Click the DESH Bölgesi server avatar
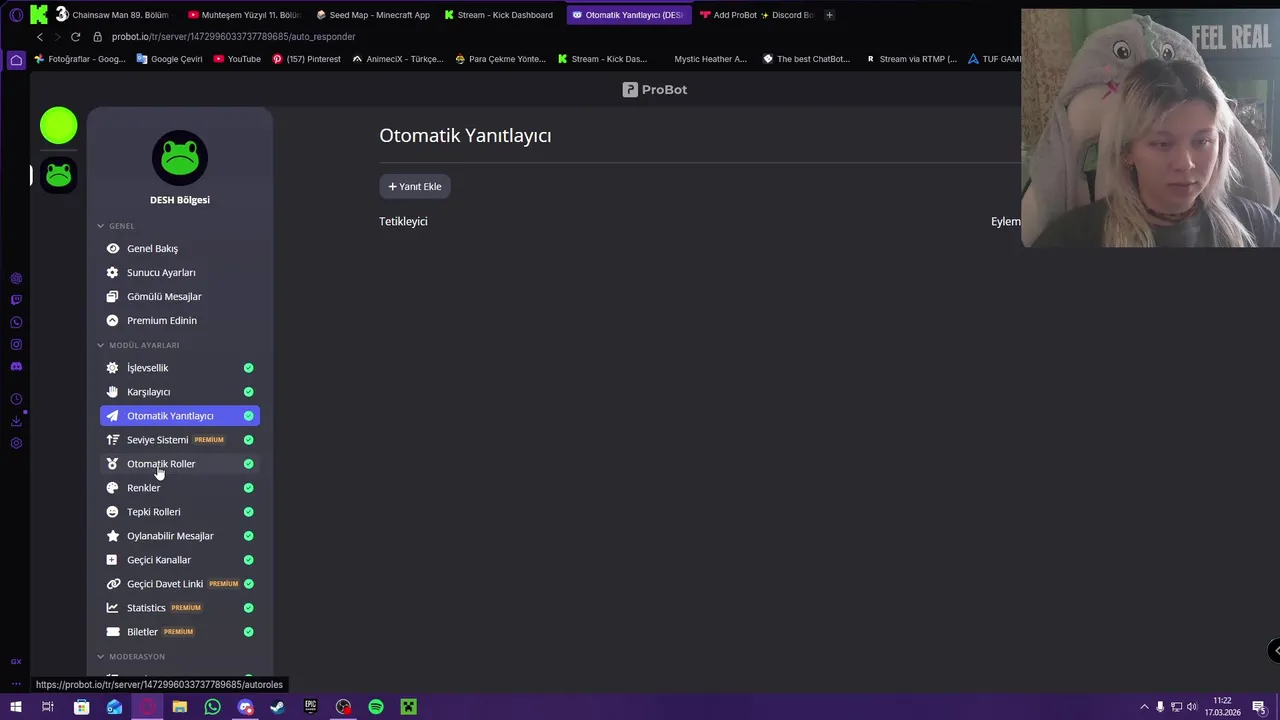Screen dimensions: 1280x720 coord(180,158)
